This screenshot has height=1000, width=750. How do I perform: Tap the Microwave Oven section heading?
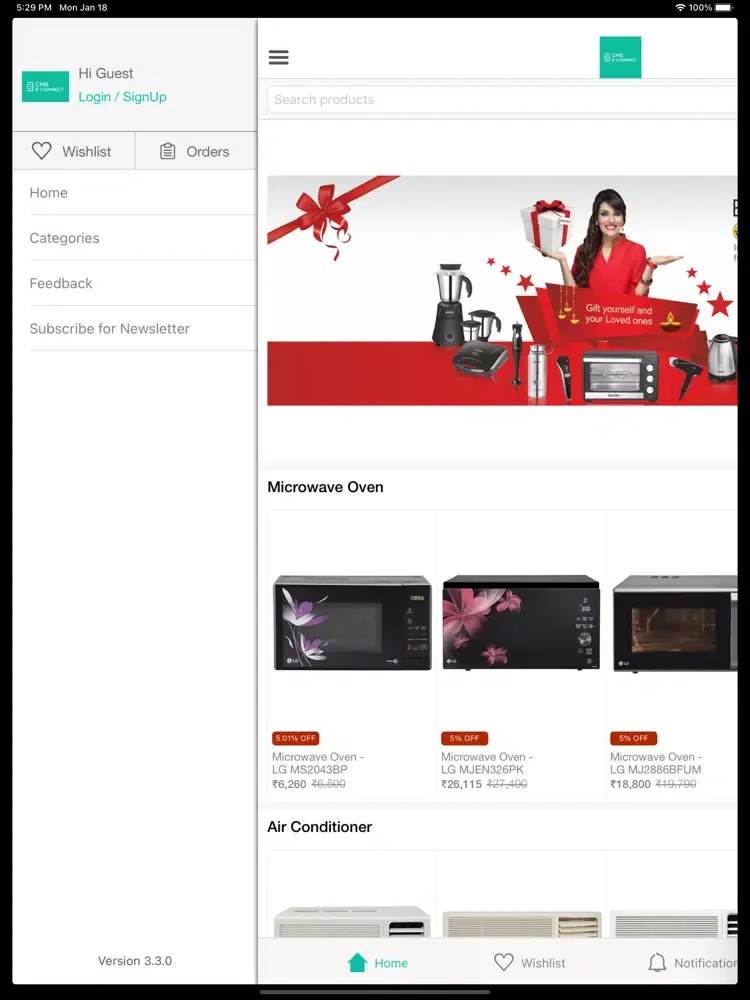point(325,487)
